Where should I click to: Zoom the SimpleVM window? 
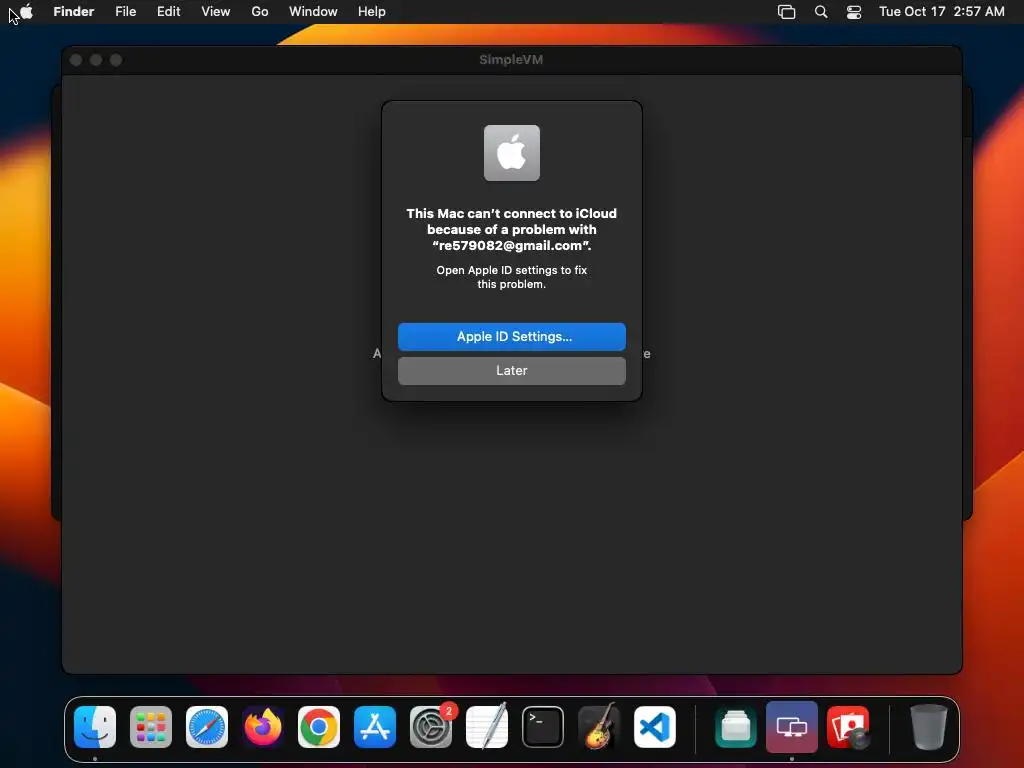click(x=116, y=60)
